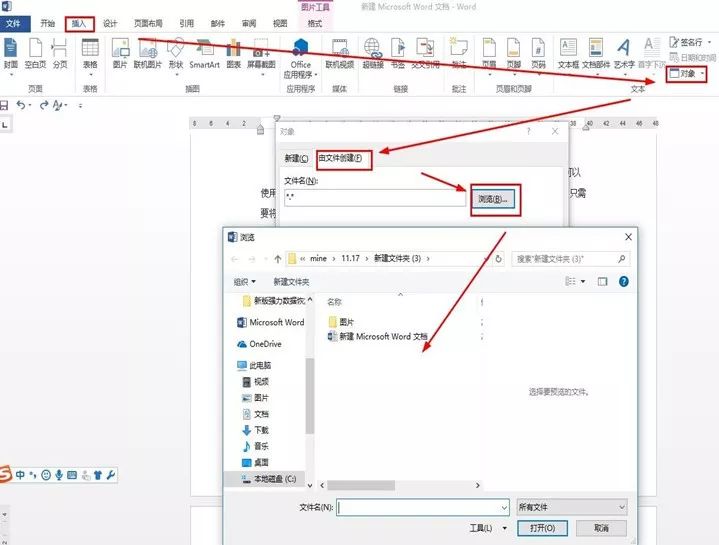Undo the last action

(x=21, y=105)
